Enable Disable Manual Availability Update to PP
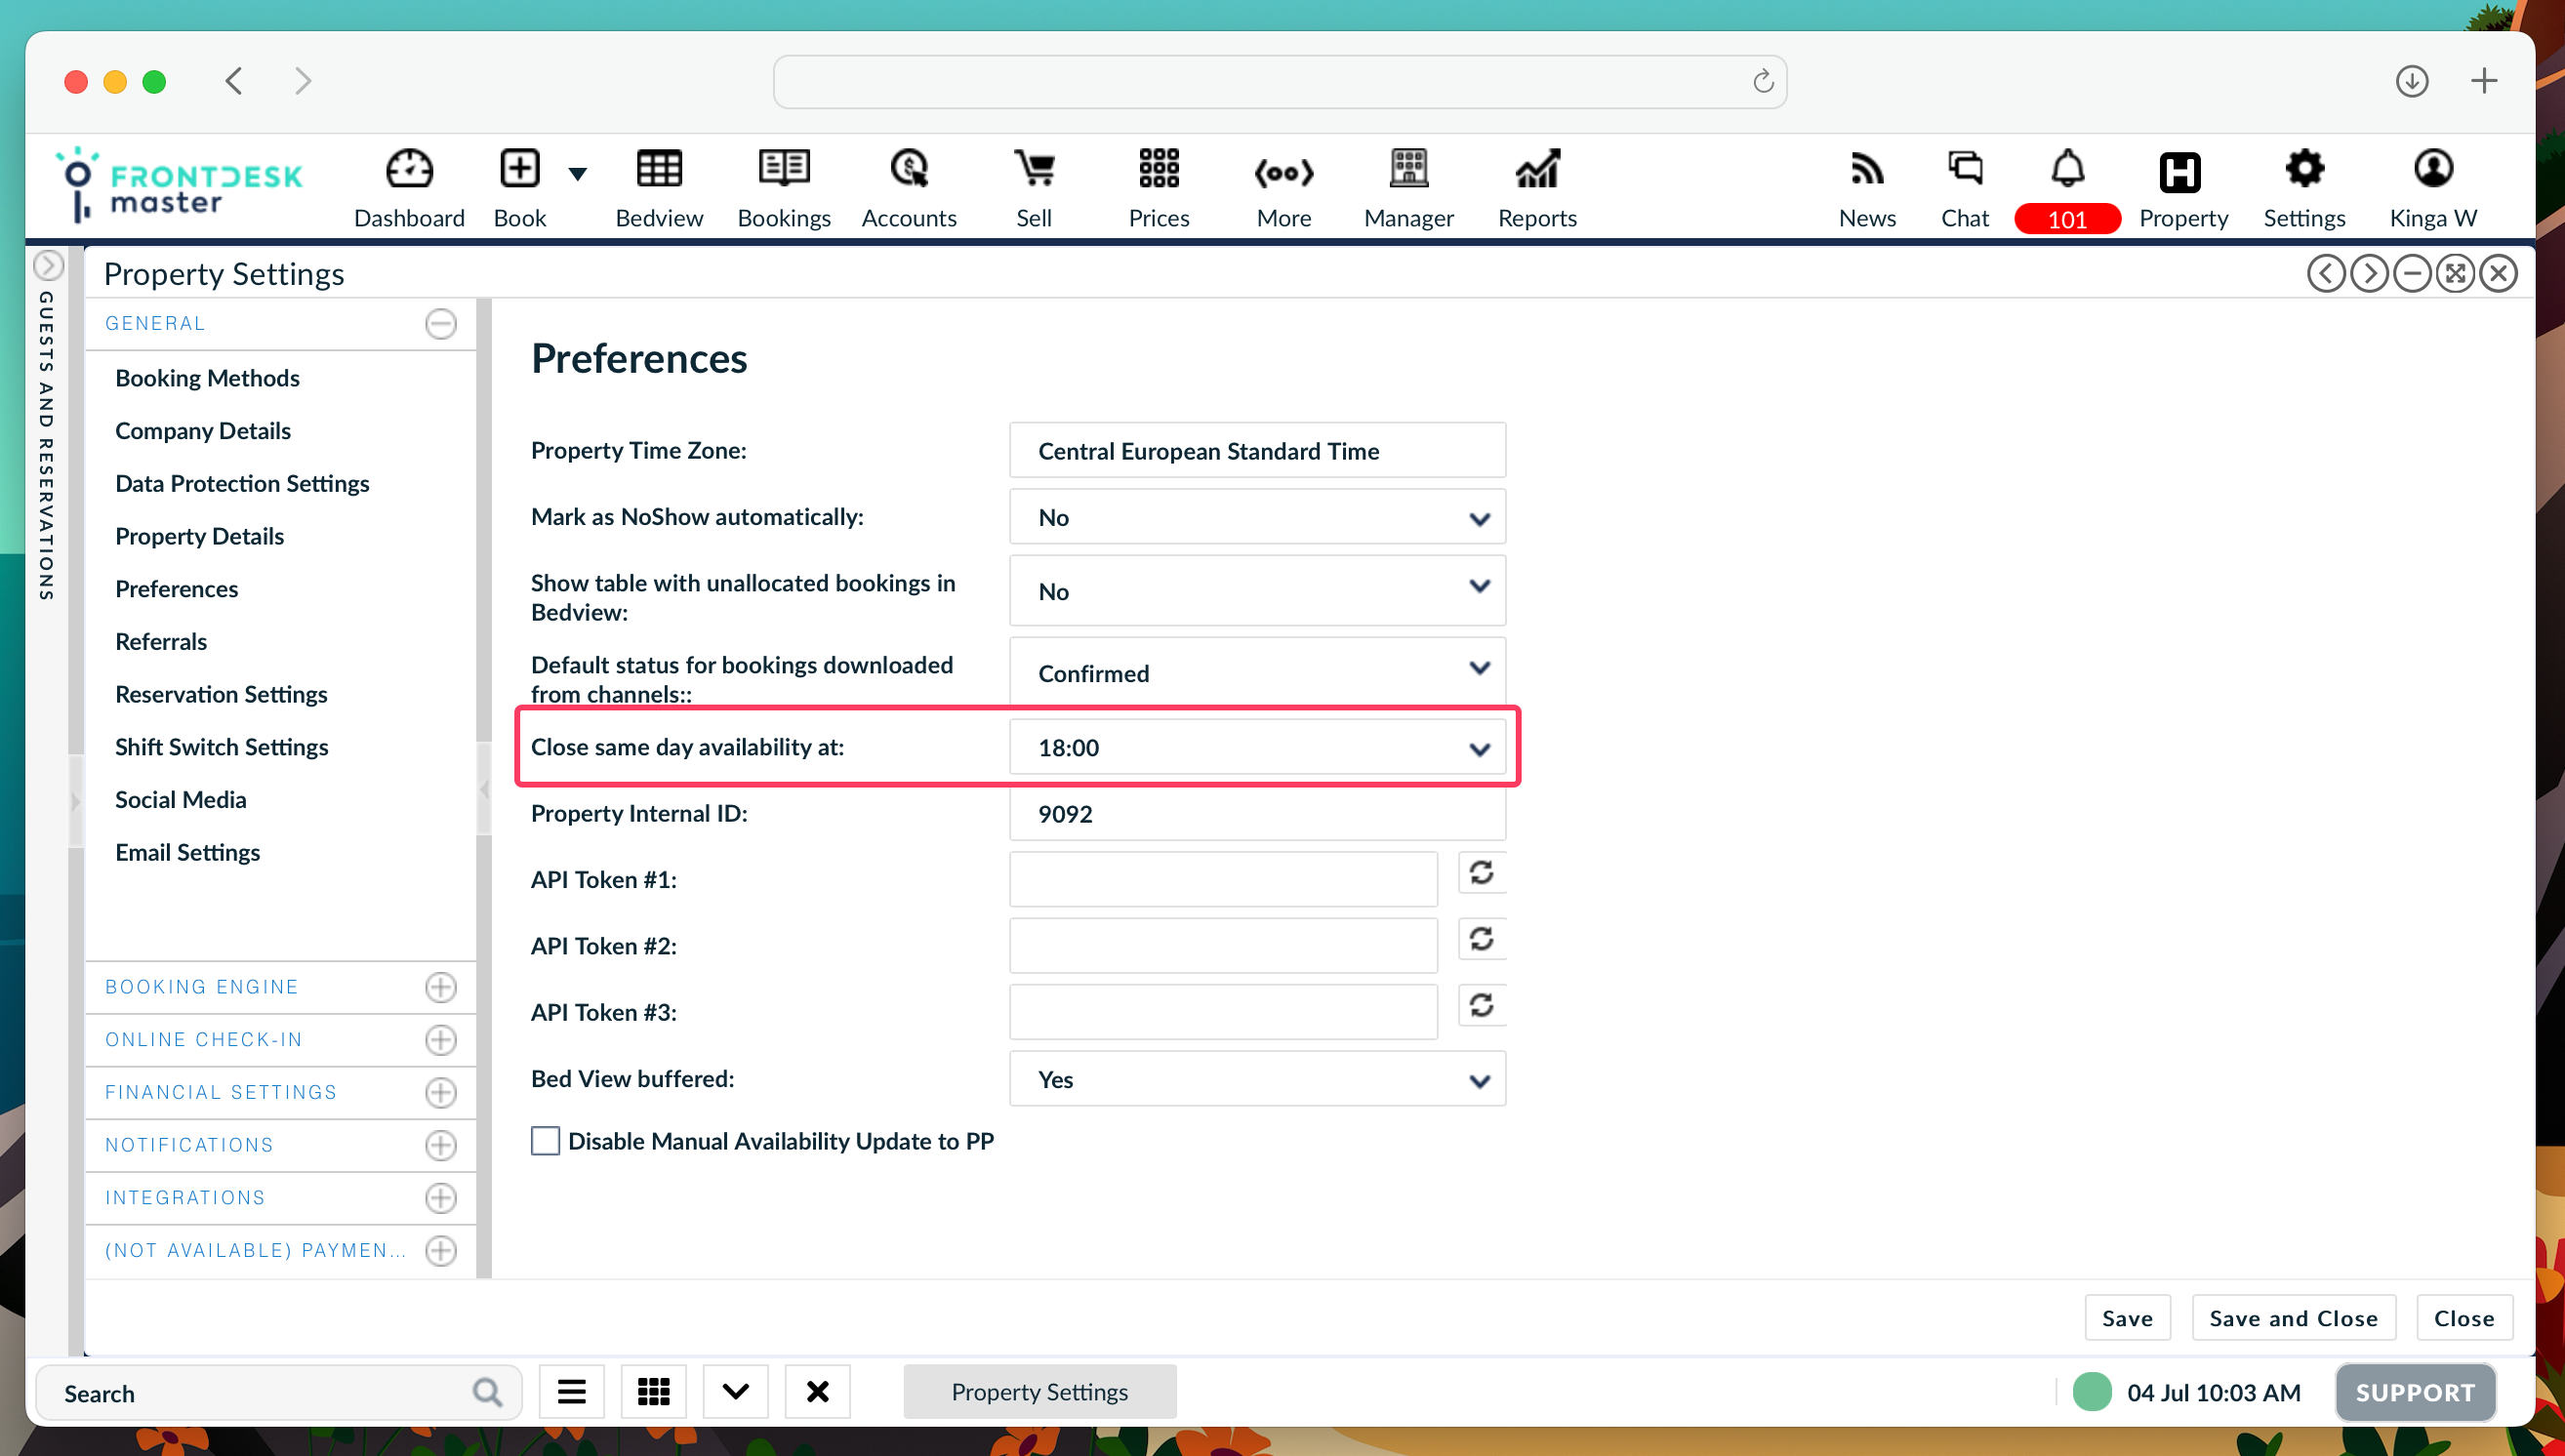Viewport: 2565px width, 1456px height. [x=545, y=1139]
